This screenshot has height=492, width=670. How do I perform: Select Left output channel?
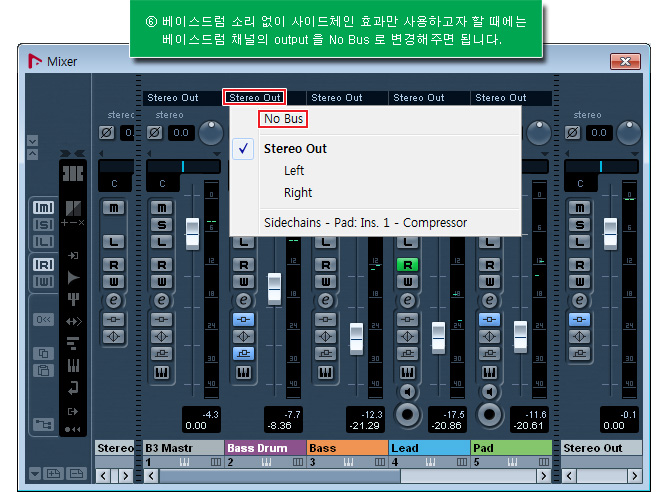[294, 171]
